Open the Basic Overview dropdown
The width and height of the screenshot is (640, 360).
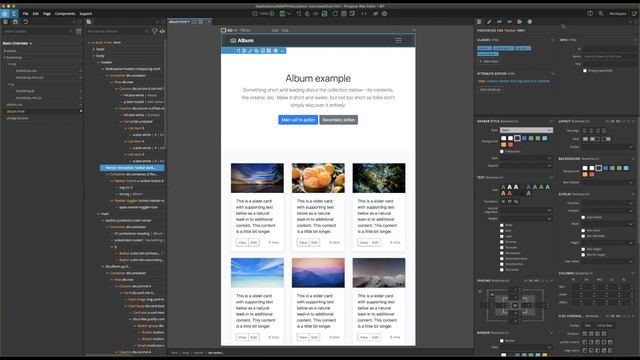(17, 43)
